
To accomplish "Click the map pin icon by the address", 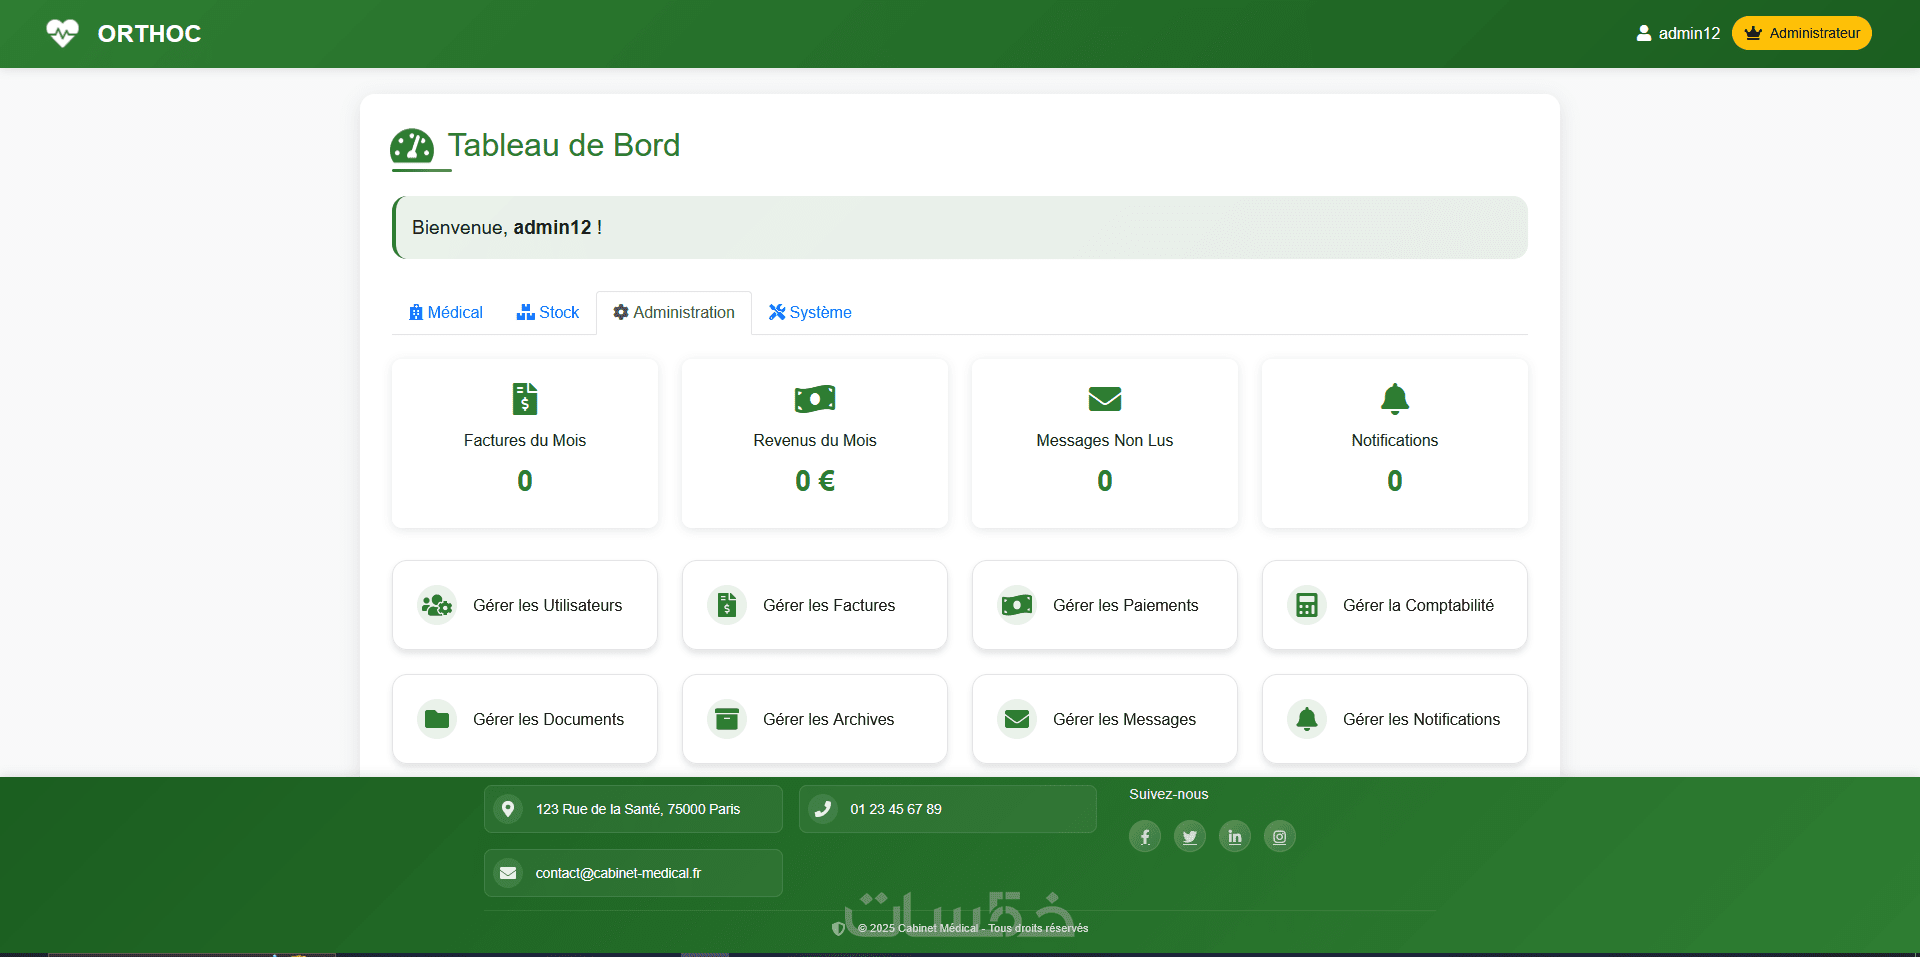I will 508,809.
